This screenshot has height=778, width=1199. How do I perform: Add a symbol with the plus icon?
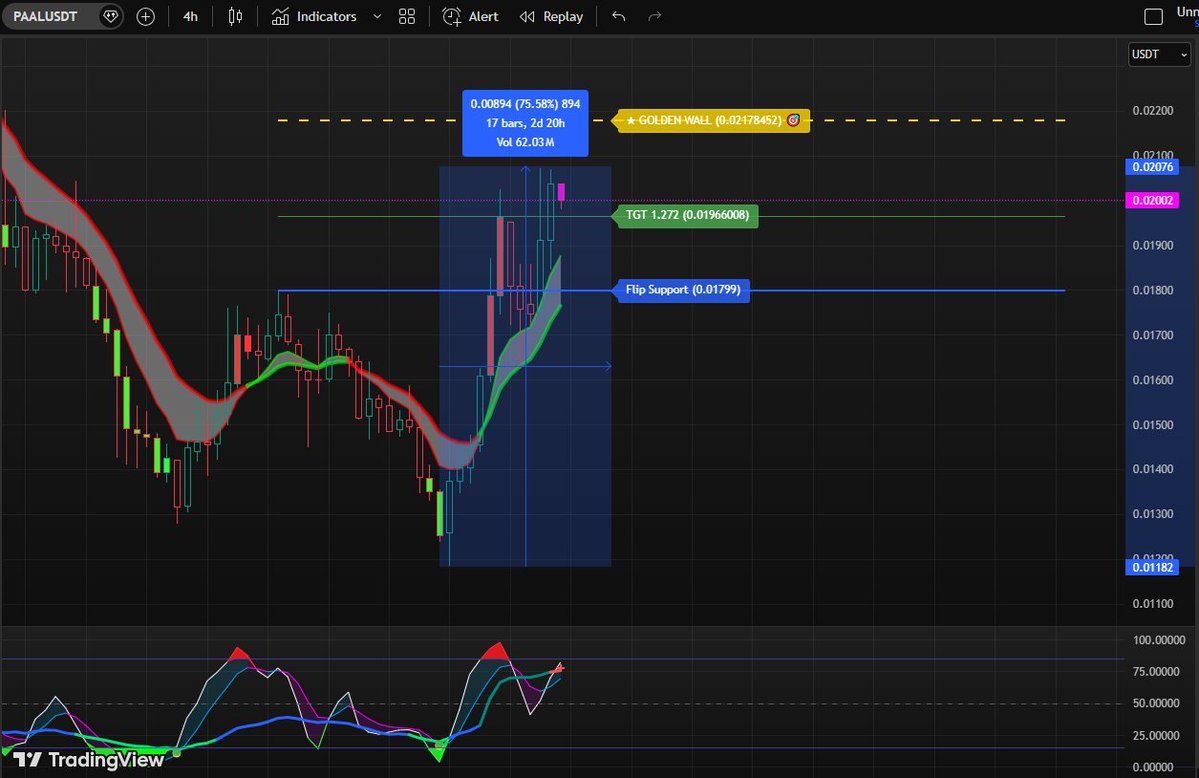click(145, 16)
